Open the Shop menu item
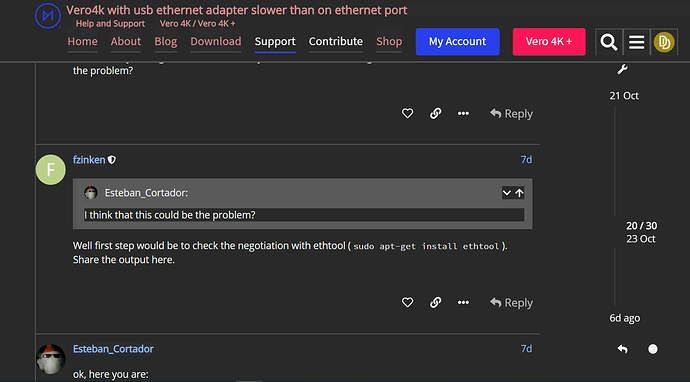This screenshot has height=382, width=690. (x=389, y=41)
